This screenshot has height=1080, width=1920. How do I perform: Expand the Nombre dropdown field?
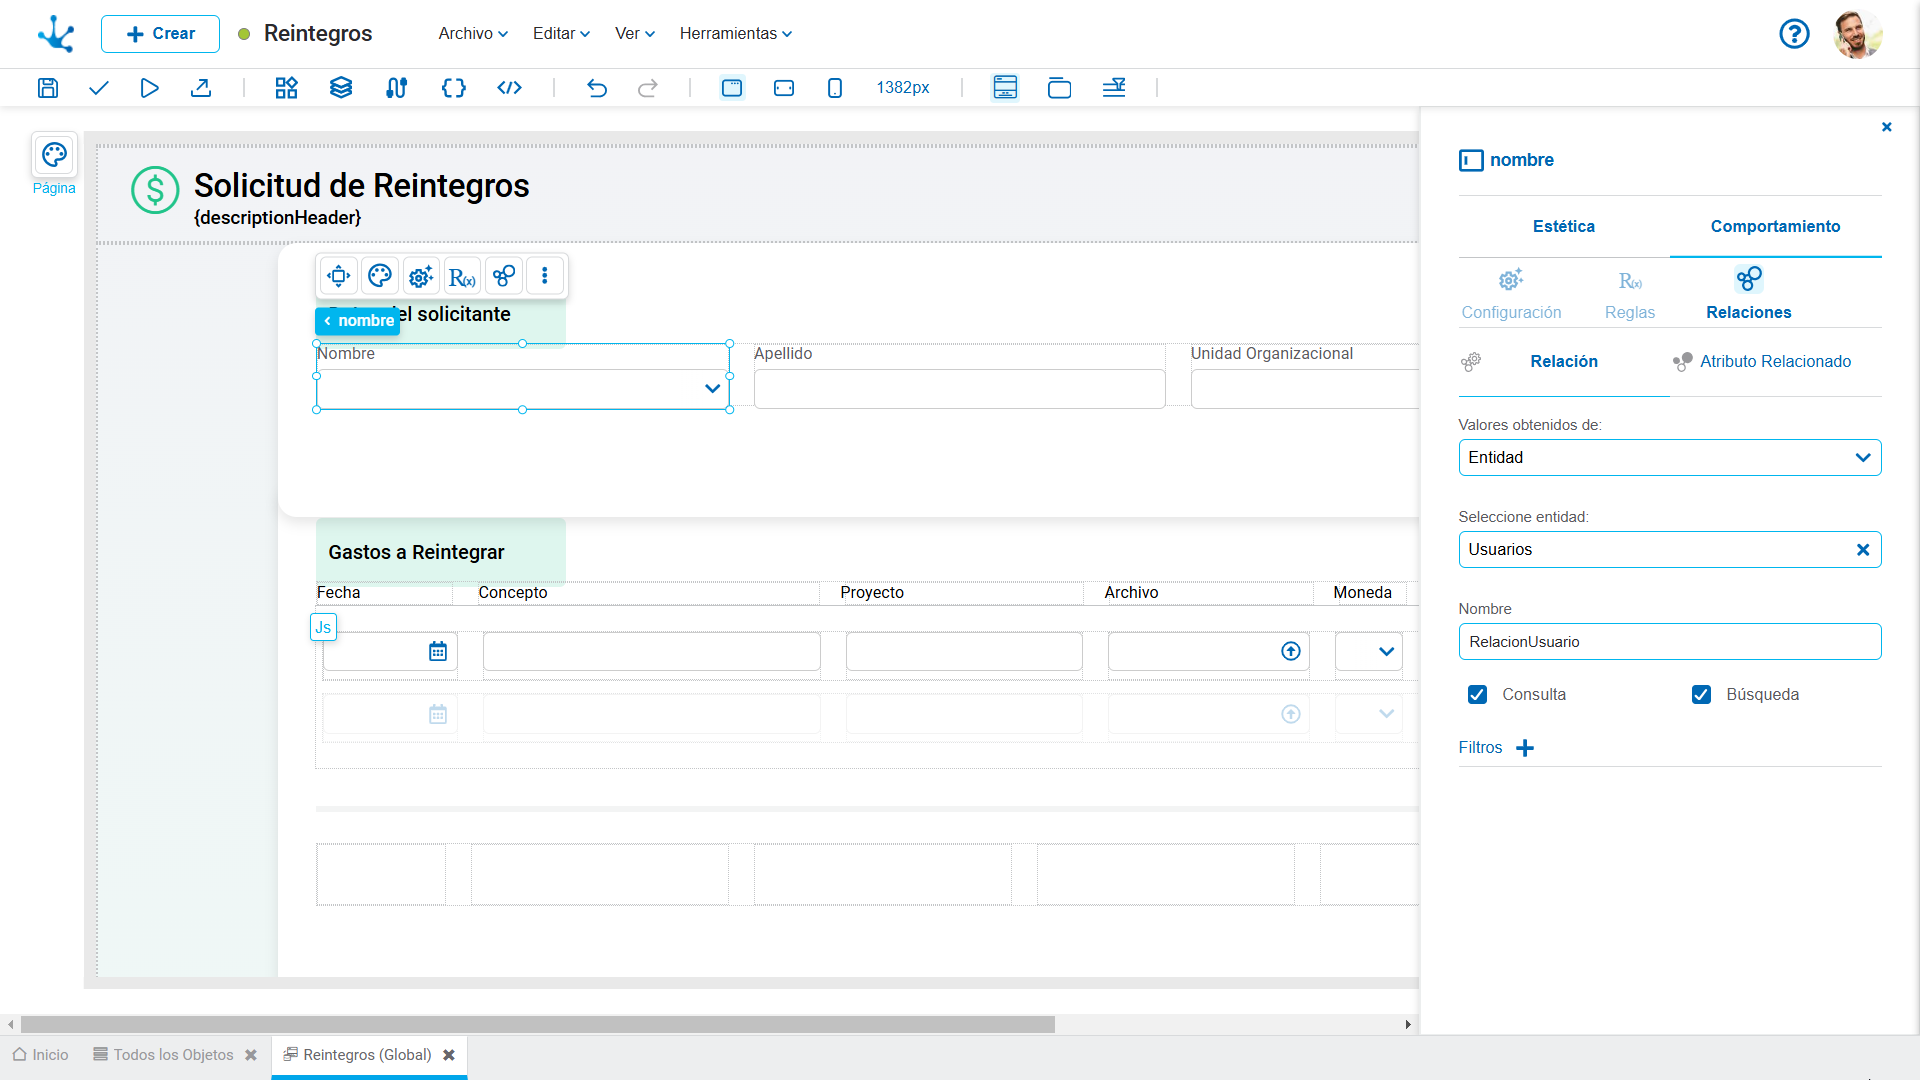click(x=712, y=388)
